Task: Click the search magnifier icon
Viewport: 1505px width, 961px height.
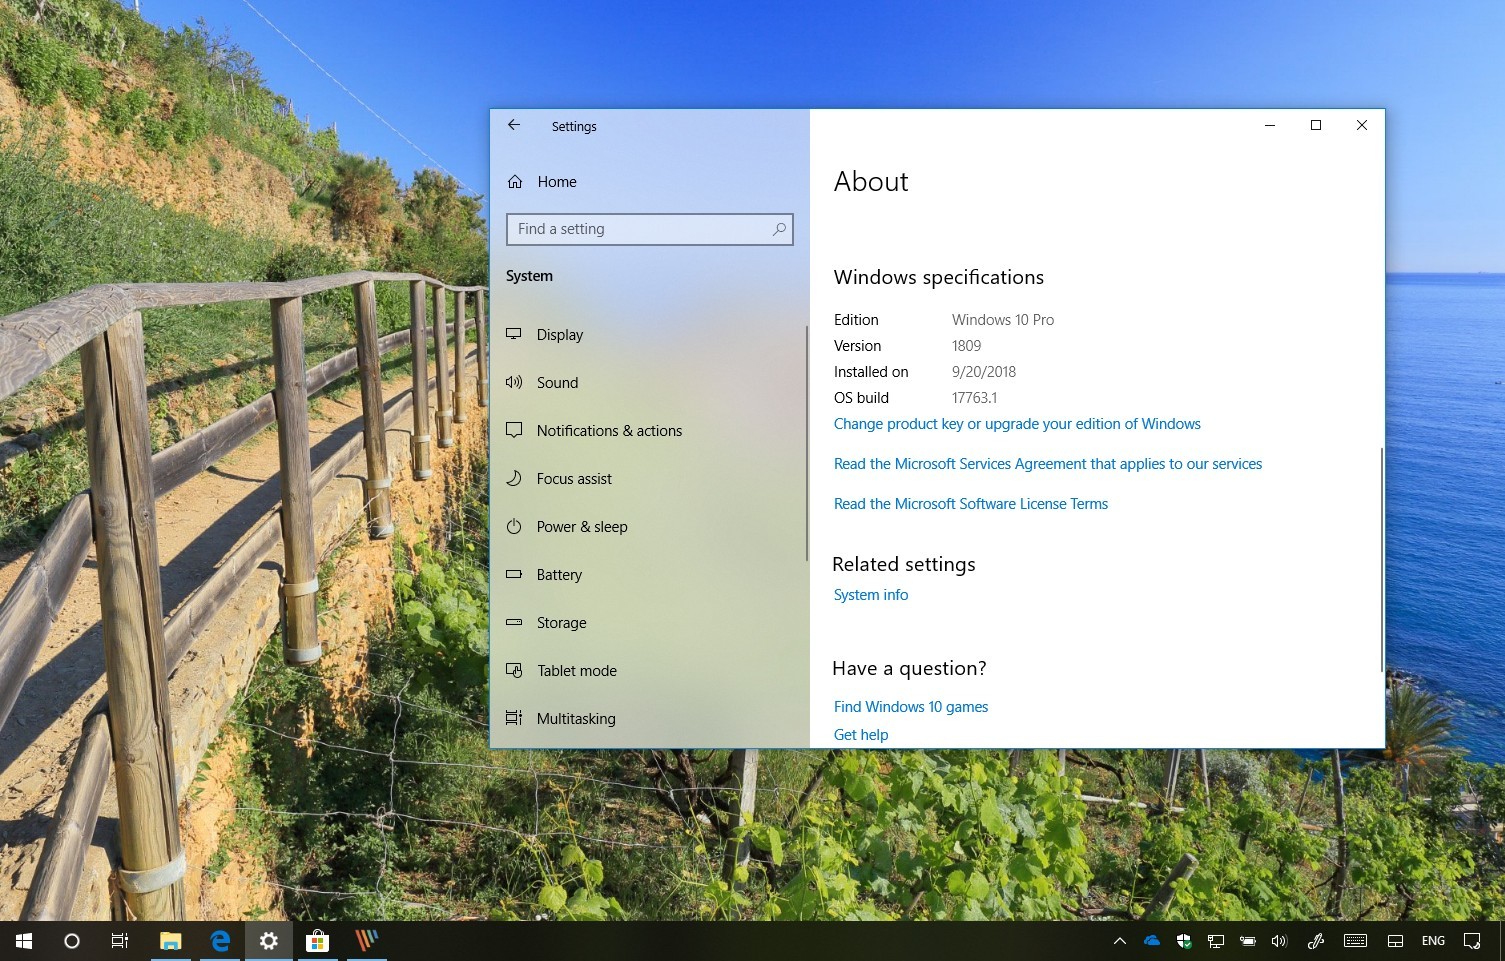Action: click(x=779, y=229)
